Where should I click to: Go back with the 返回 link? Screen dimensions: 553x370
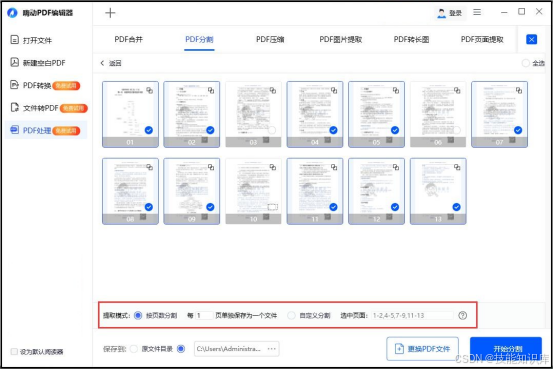(111, 63)
